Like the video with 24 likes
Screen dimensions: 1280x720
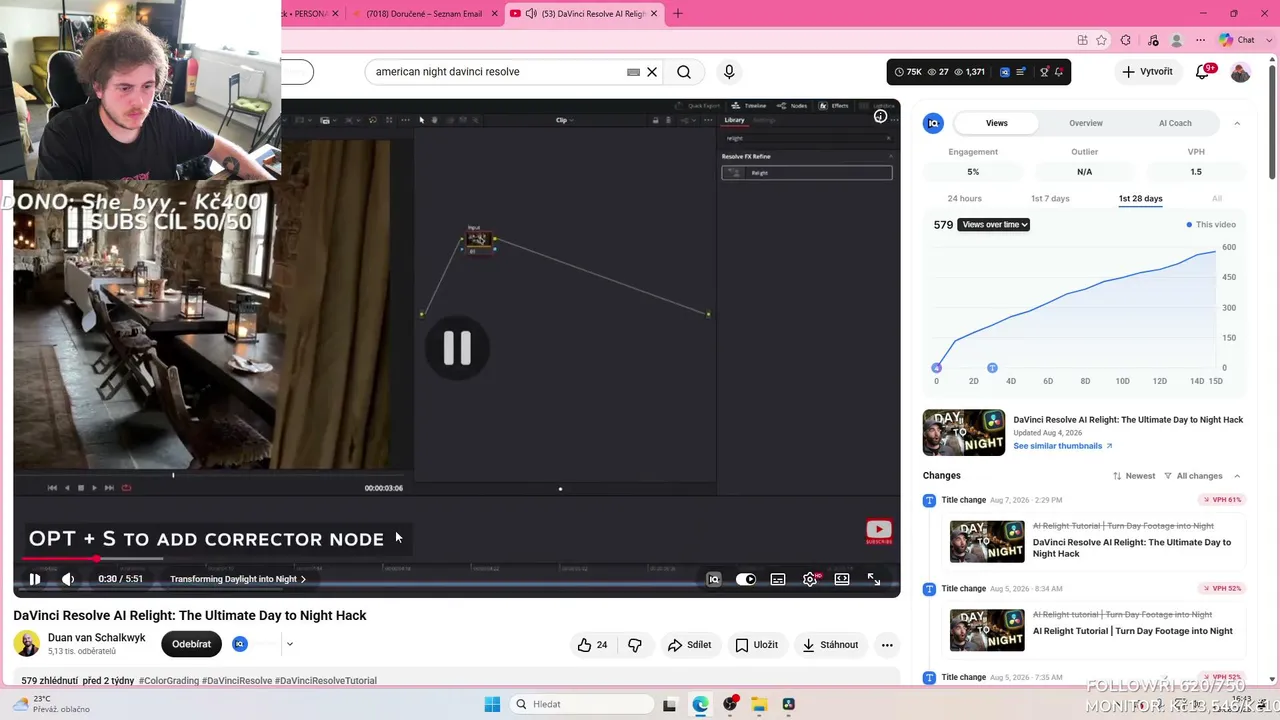pos(592,645)
